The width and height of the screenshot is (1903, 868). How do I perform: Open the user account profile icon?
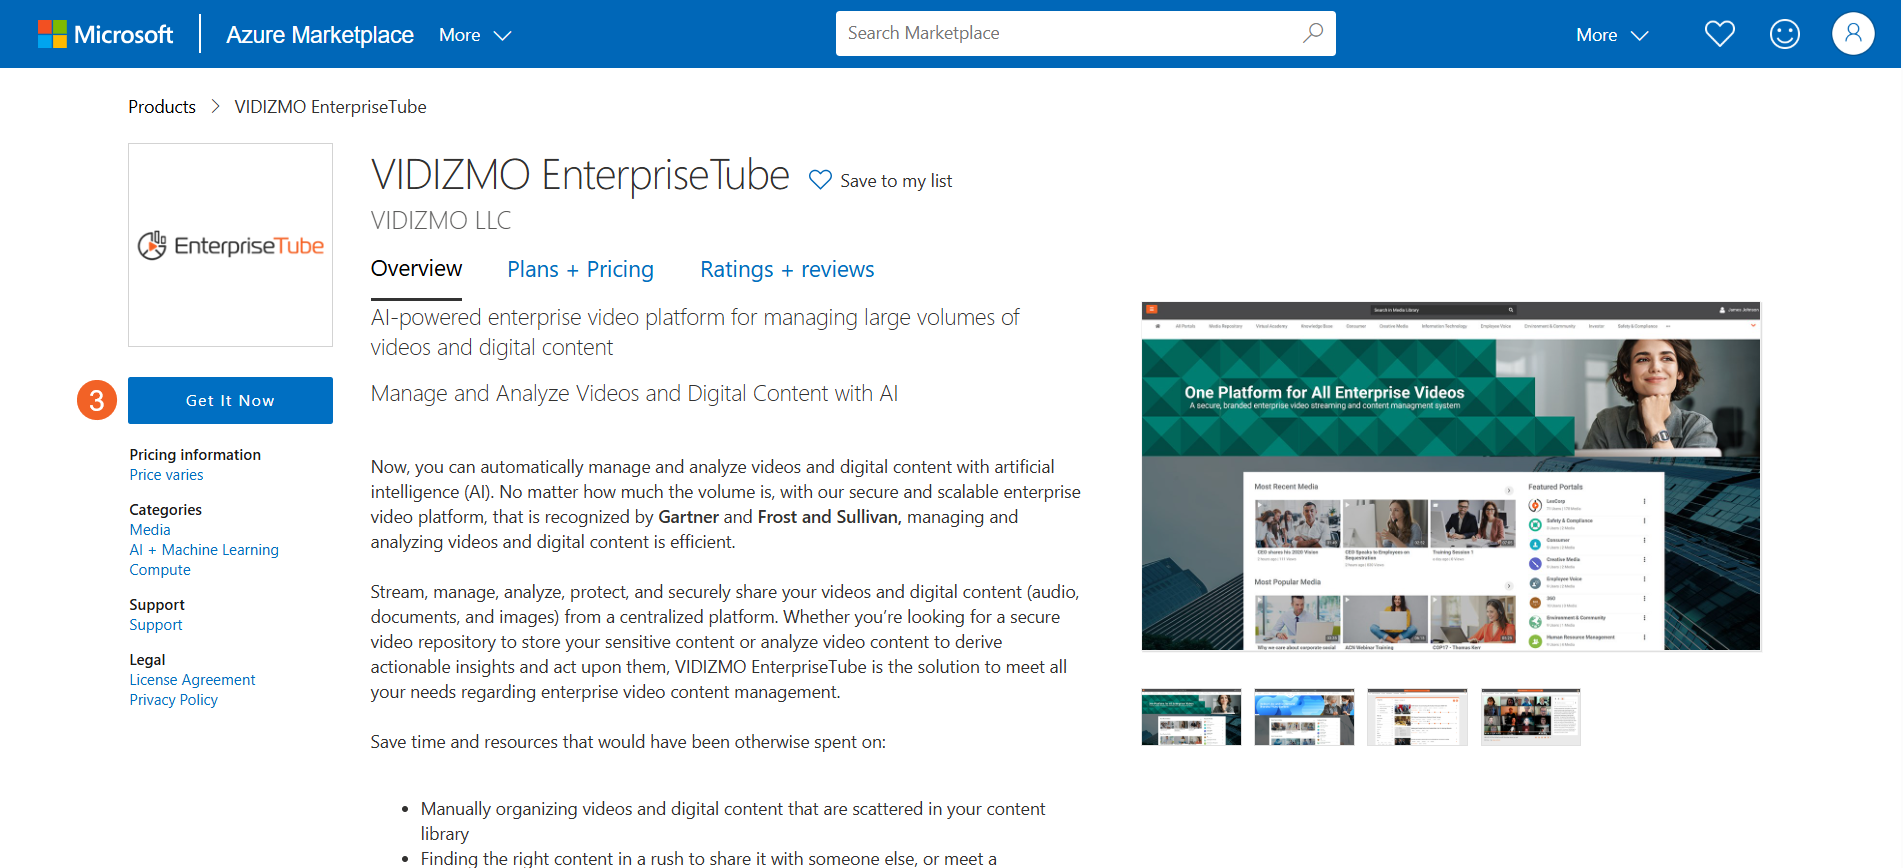click(x=1852, y=34)
